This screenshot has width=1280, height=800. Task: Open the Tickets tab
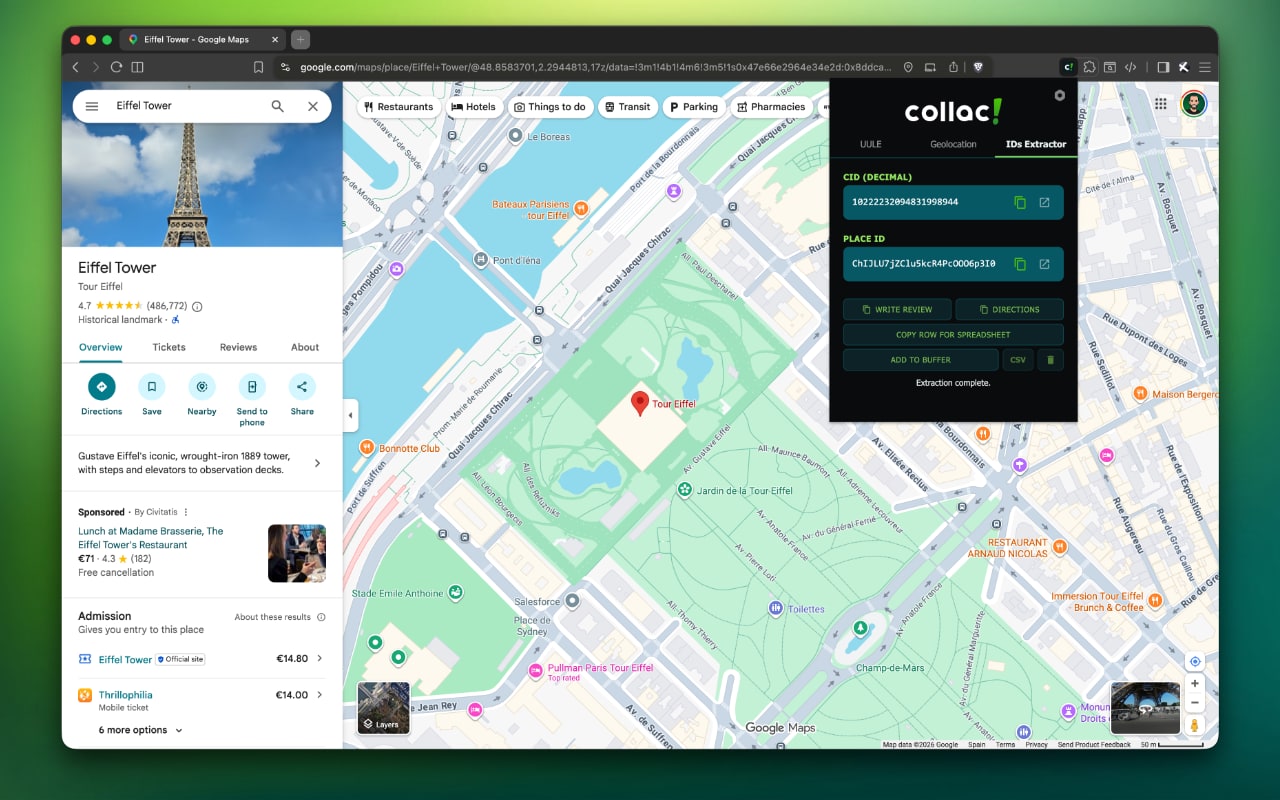click(x=169, y=347)
